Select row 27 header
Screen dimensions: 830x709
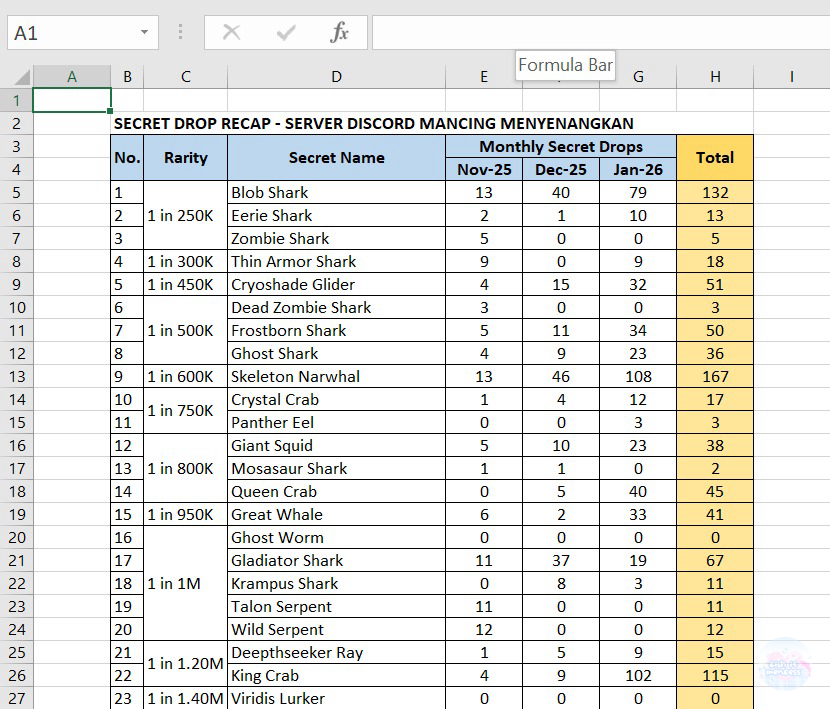click(x=16, y=698)
